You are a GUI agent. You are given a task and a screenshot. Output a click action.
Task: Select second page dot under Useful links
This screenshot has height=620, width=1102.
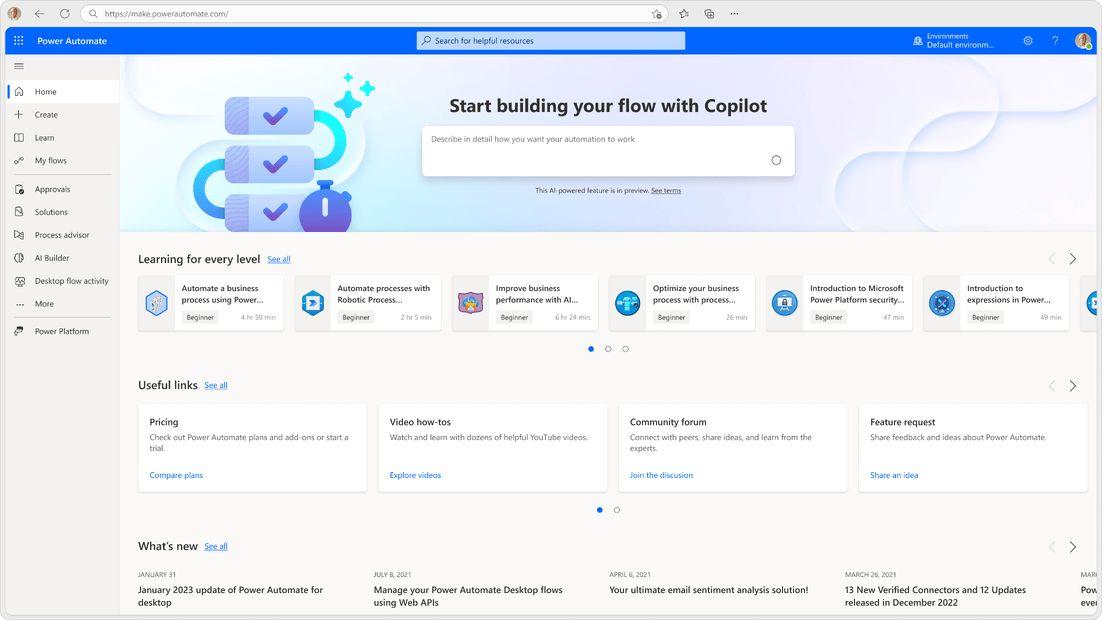[x=617, y=510]
